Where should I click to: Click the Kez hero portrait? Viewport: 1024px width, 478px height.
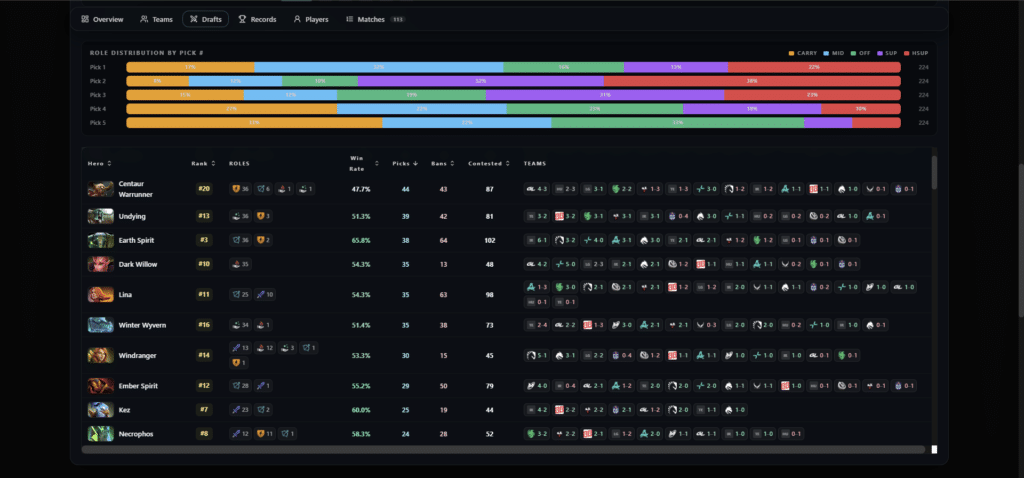pos(101,410)
